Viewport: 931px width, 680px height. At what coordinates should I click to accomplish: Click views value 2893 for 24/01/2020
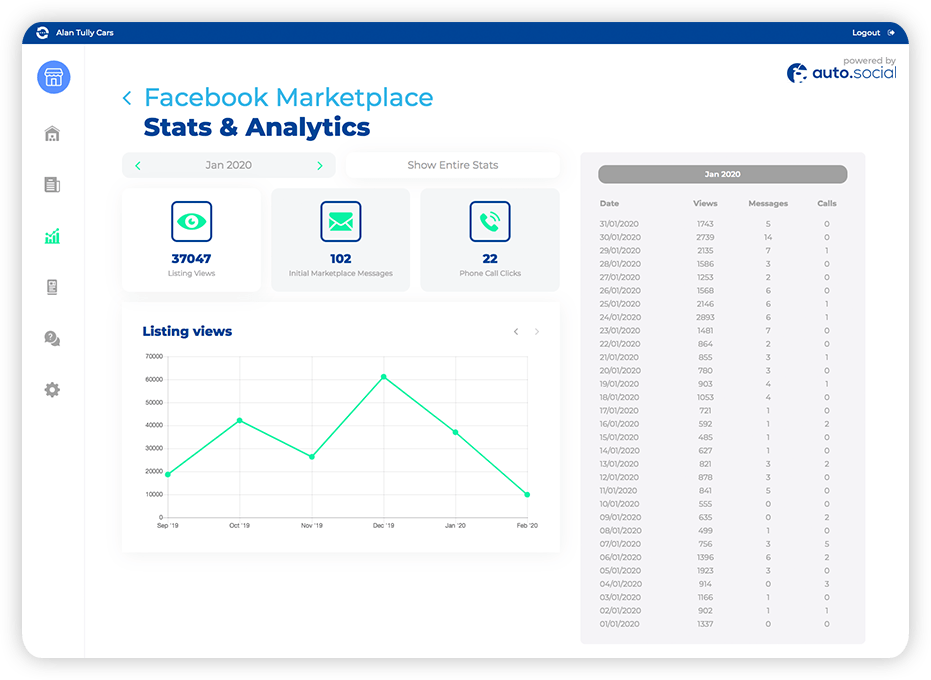click(x=705, y=317)
